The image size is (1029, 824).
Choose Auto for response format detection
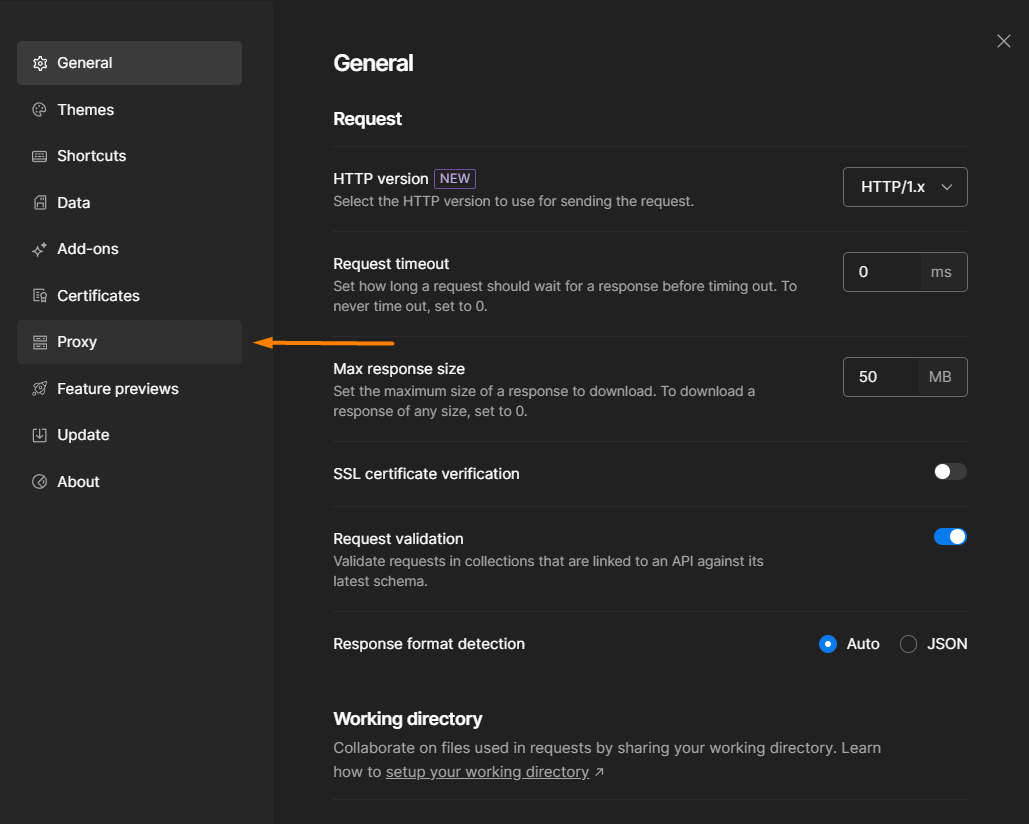(x=828, y=644)
